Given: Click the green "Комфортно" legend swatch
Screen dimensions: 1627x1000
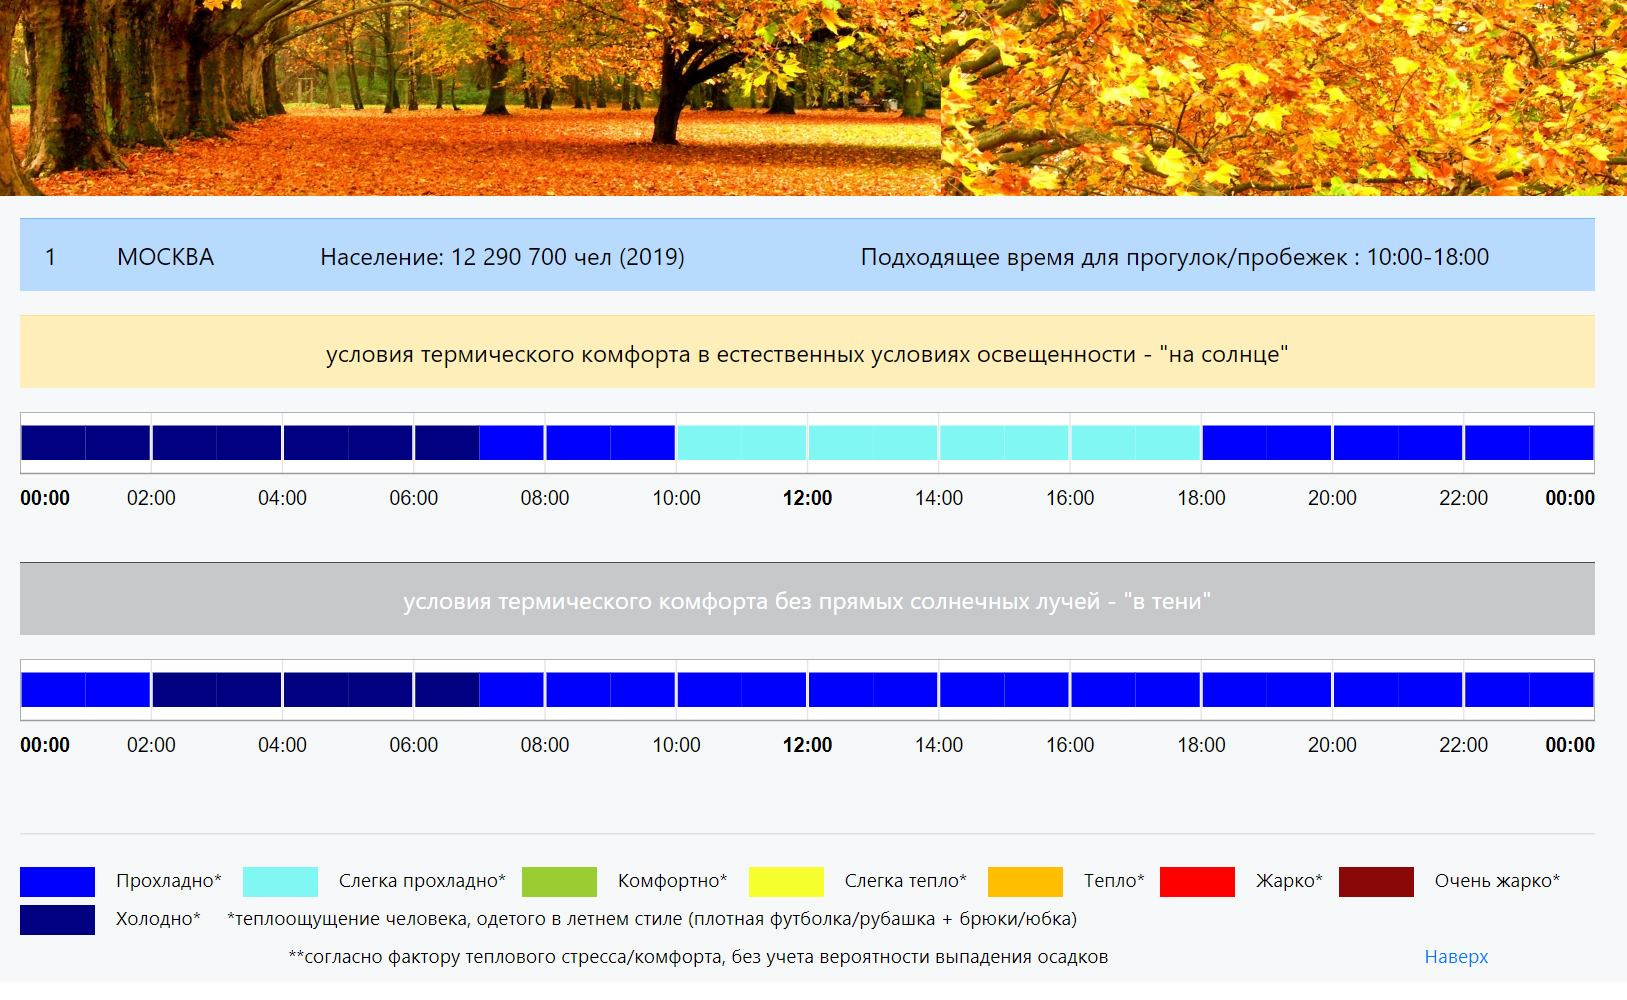Looking at the screenshot, I should click(x=559, y=881).
